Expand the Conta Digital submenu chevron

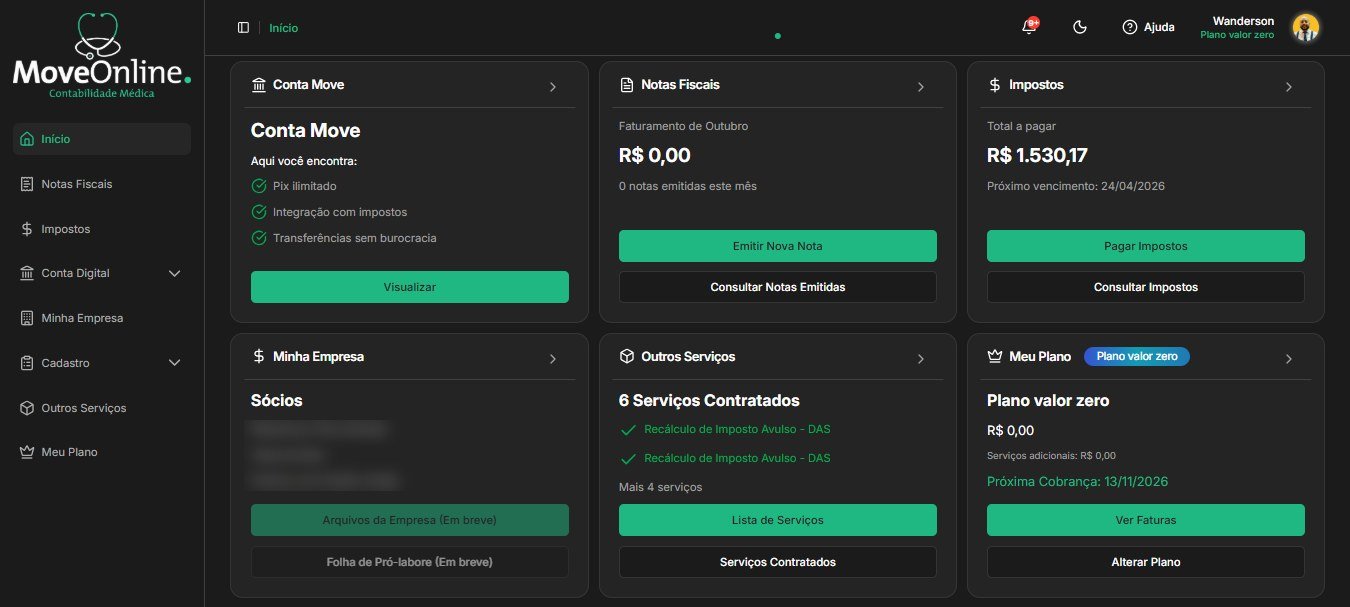pos(174,273)
